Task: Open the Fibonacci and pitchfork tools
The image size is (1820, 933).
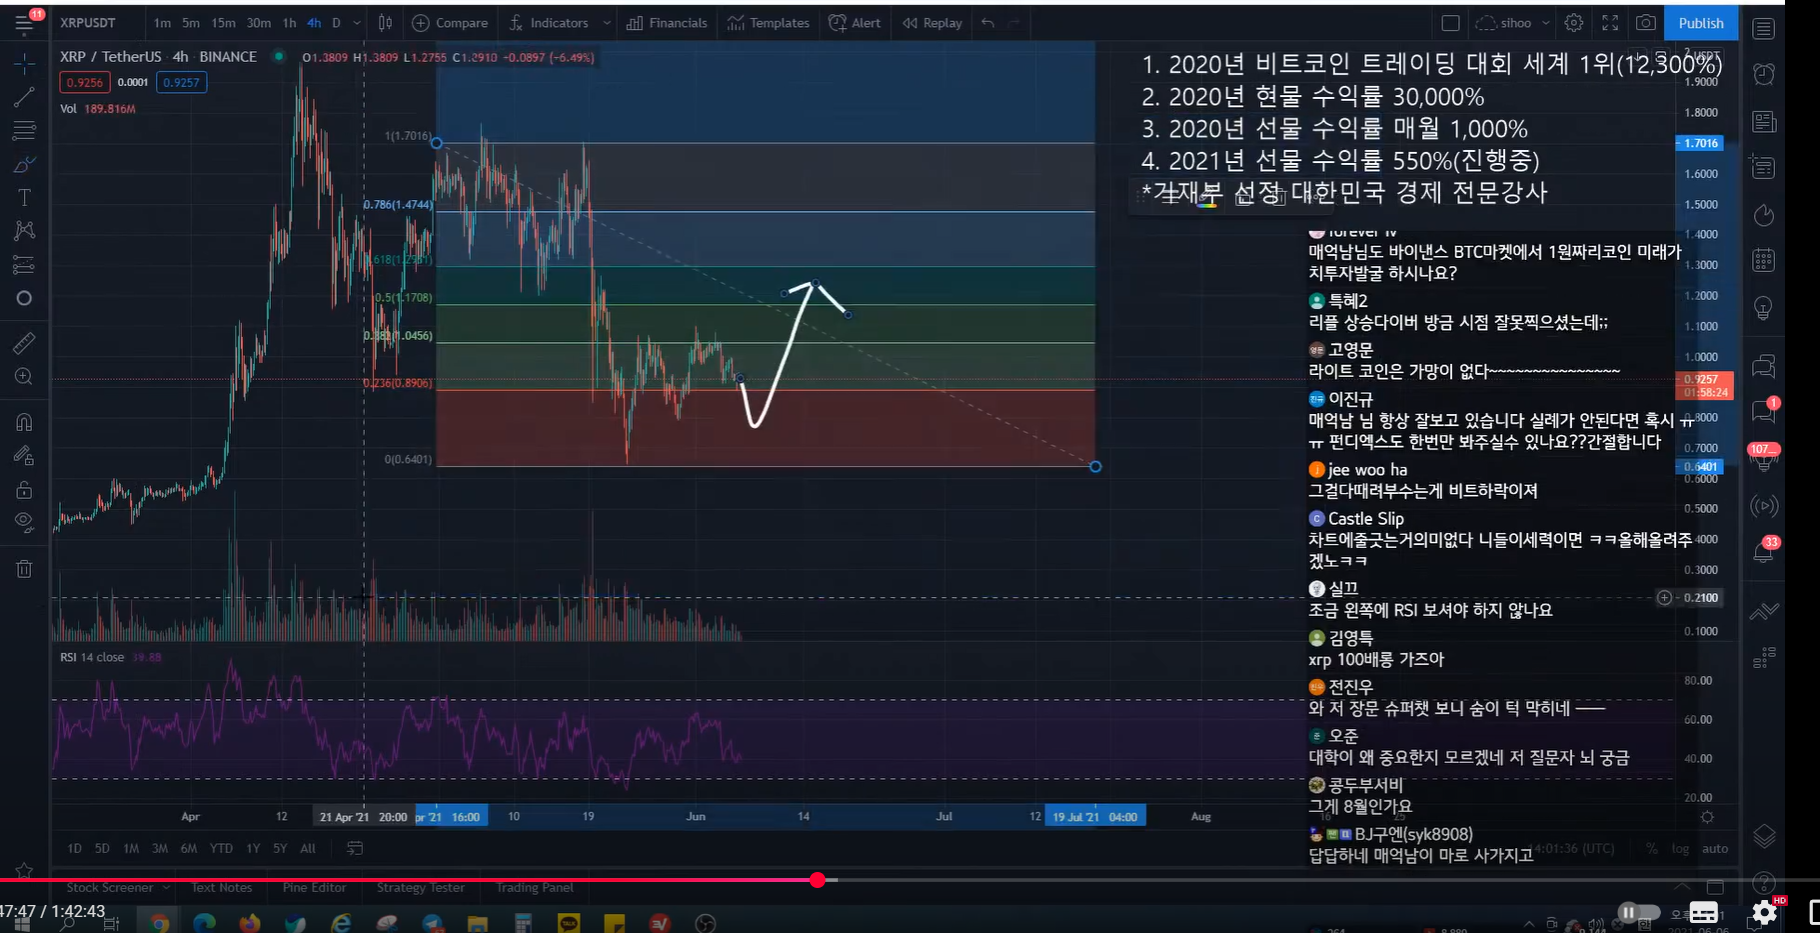Action: pyautogui.click(x=24, y=130)
